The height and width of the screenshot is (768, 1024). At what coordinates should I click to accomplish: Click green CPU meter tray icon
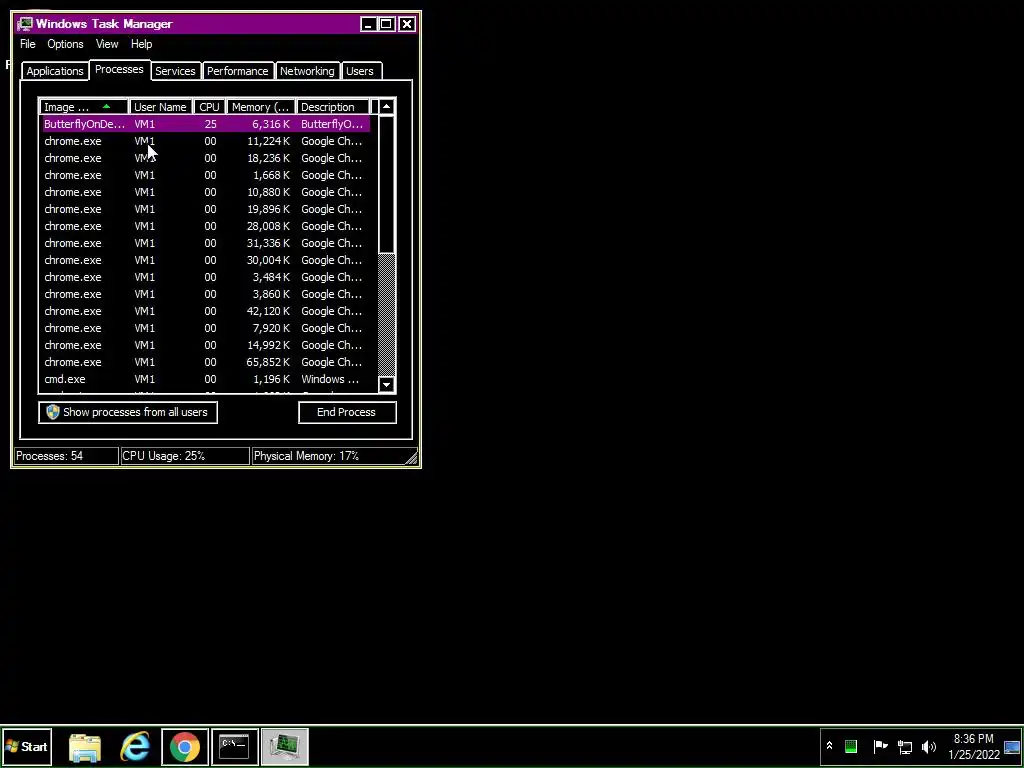[851, 746]
